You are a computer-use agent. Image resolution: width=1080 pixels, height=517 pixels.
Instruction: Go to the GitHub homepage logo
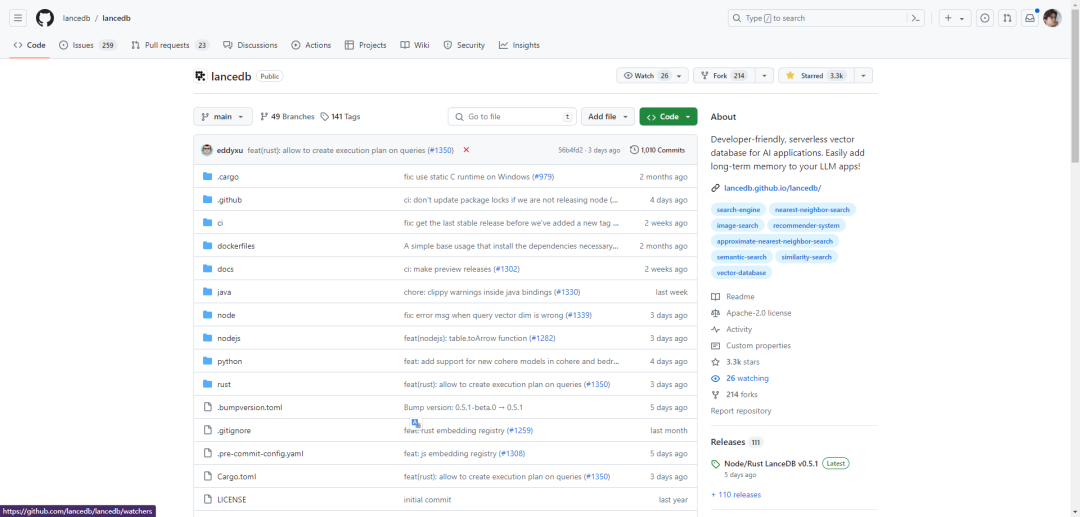coord(45,18)
